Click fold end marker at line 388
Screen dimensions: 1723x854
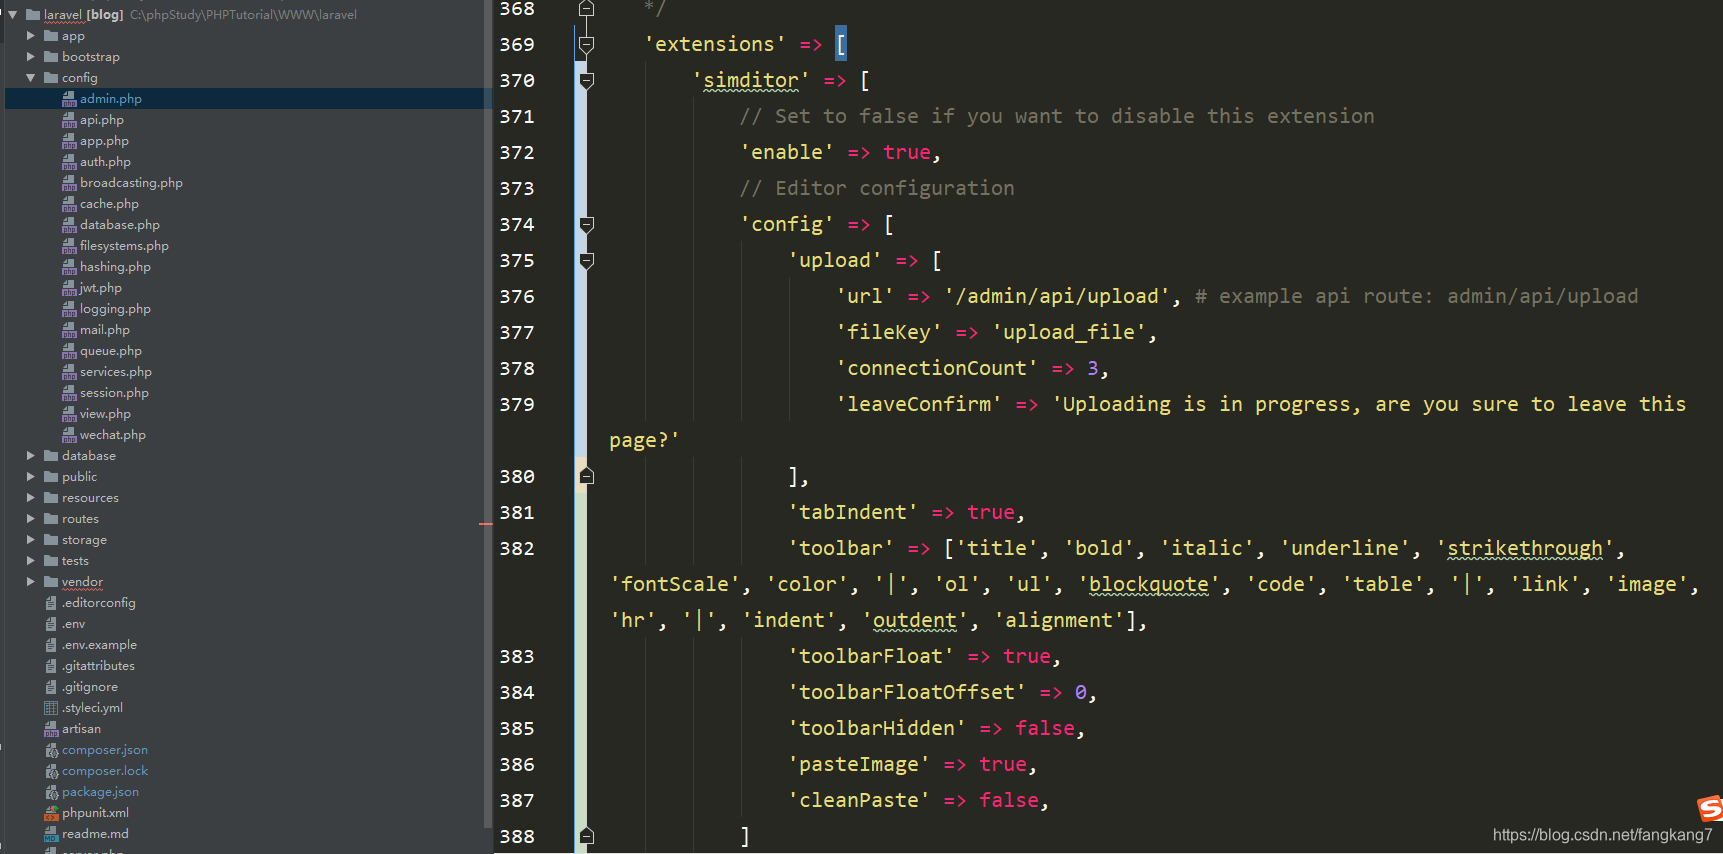[587, 836]
